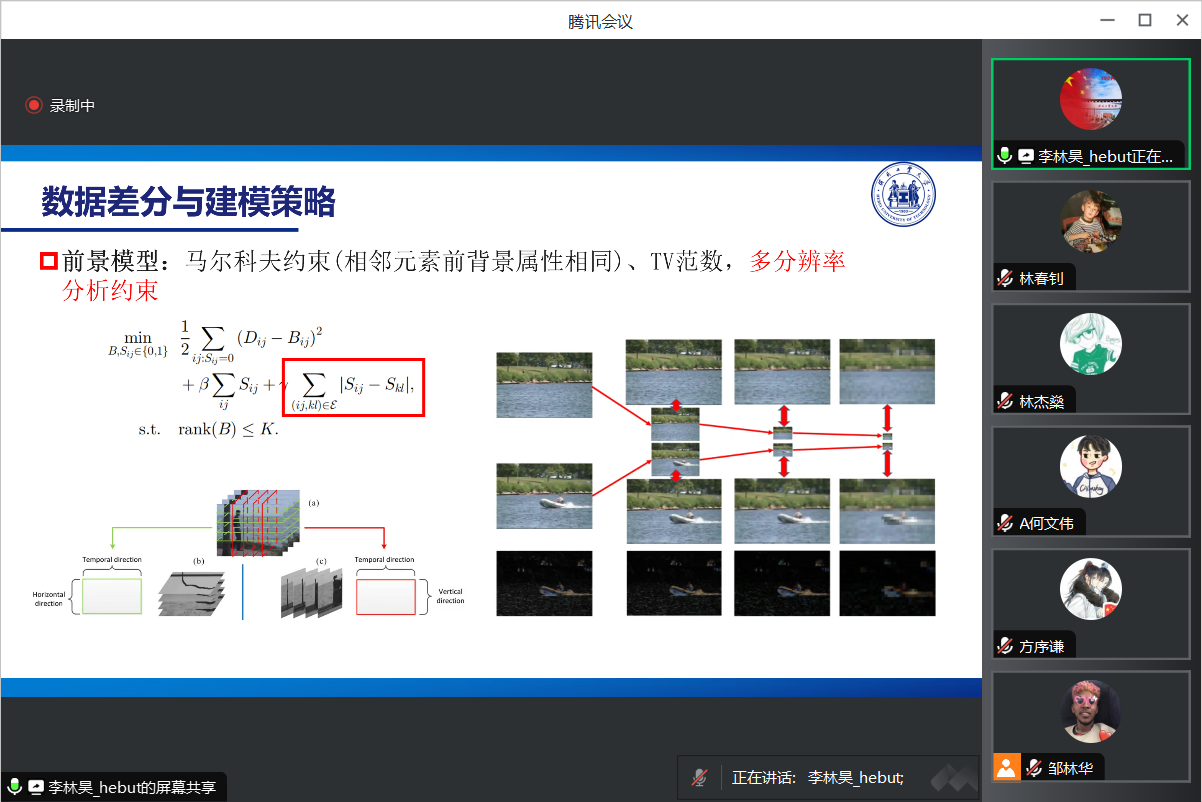Click the red recording indicator icon
The height and width of the screenshot is (802, 1202).
tap(34, 105)
